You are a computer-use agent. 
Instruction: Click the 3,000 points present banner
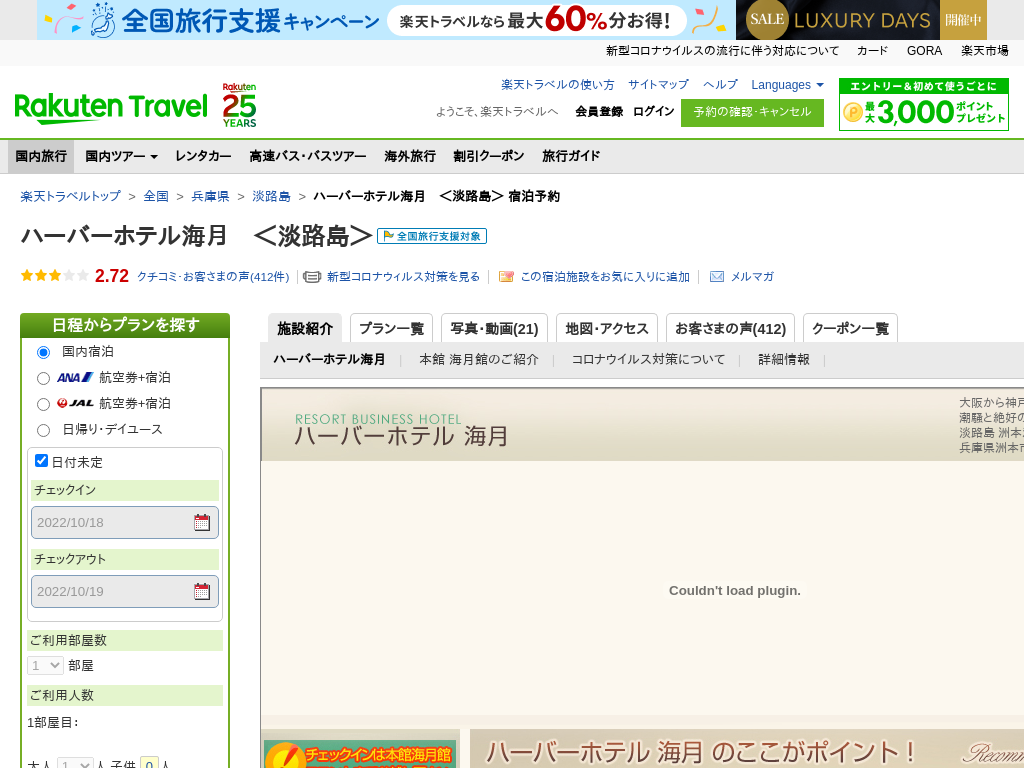pyautogui.click(x=923, y=104)
